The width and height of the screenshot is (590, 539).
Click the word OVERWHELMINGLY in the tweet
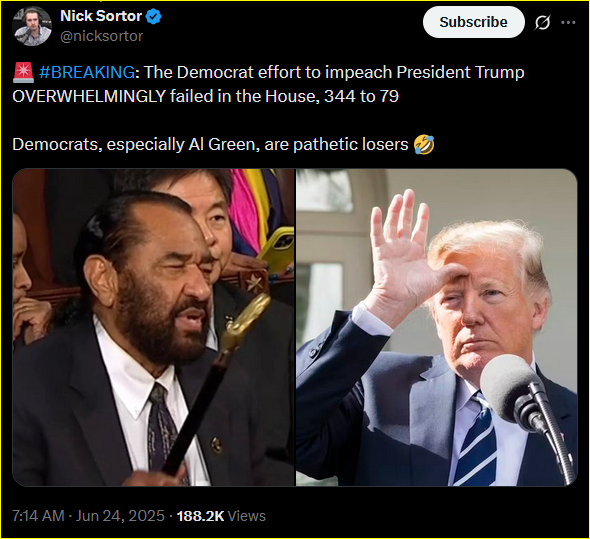click(x=89, y=97)
